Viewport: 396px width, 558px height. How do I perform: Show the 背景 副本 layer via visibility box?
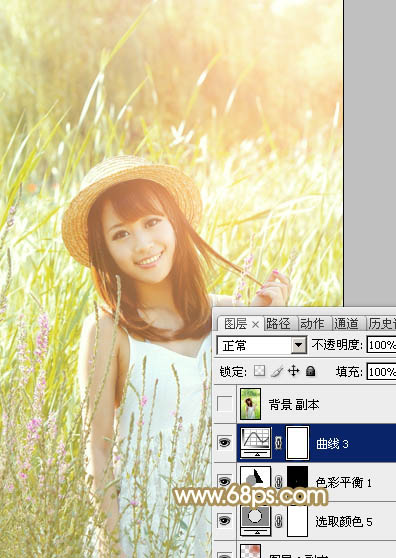click(224, 404)
